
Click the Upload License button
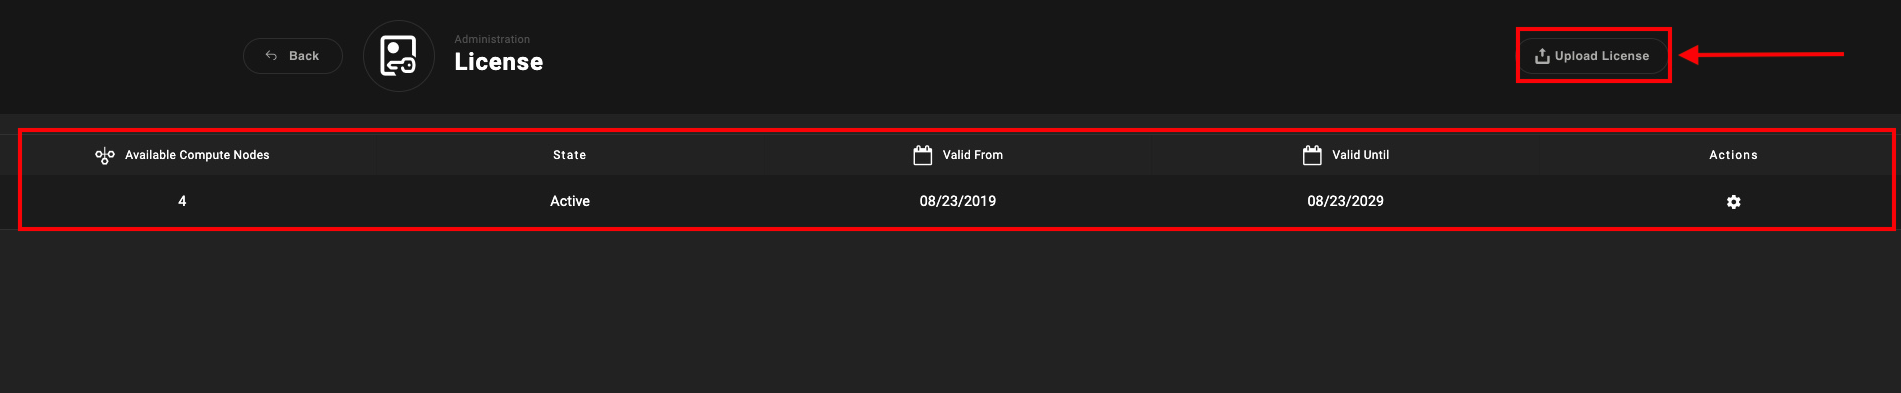point(1593,56)
